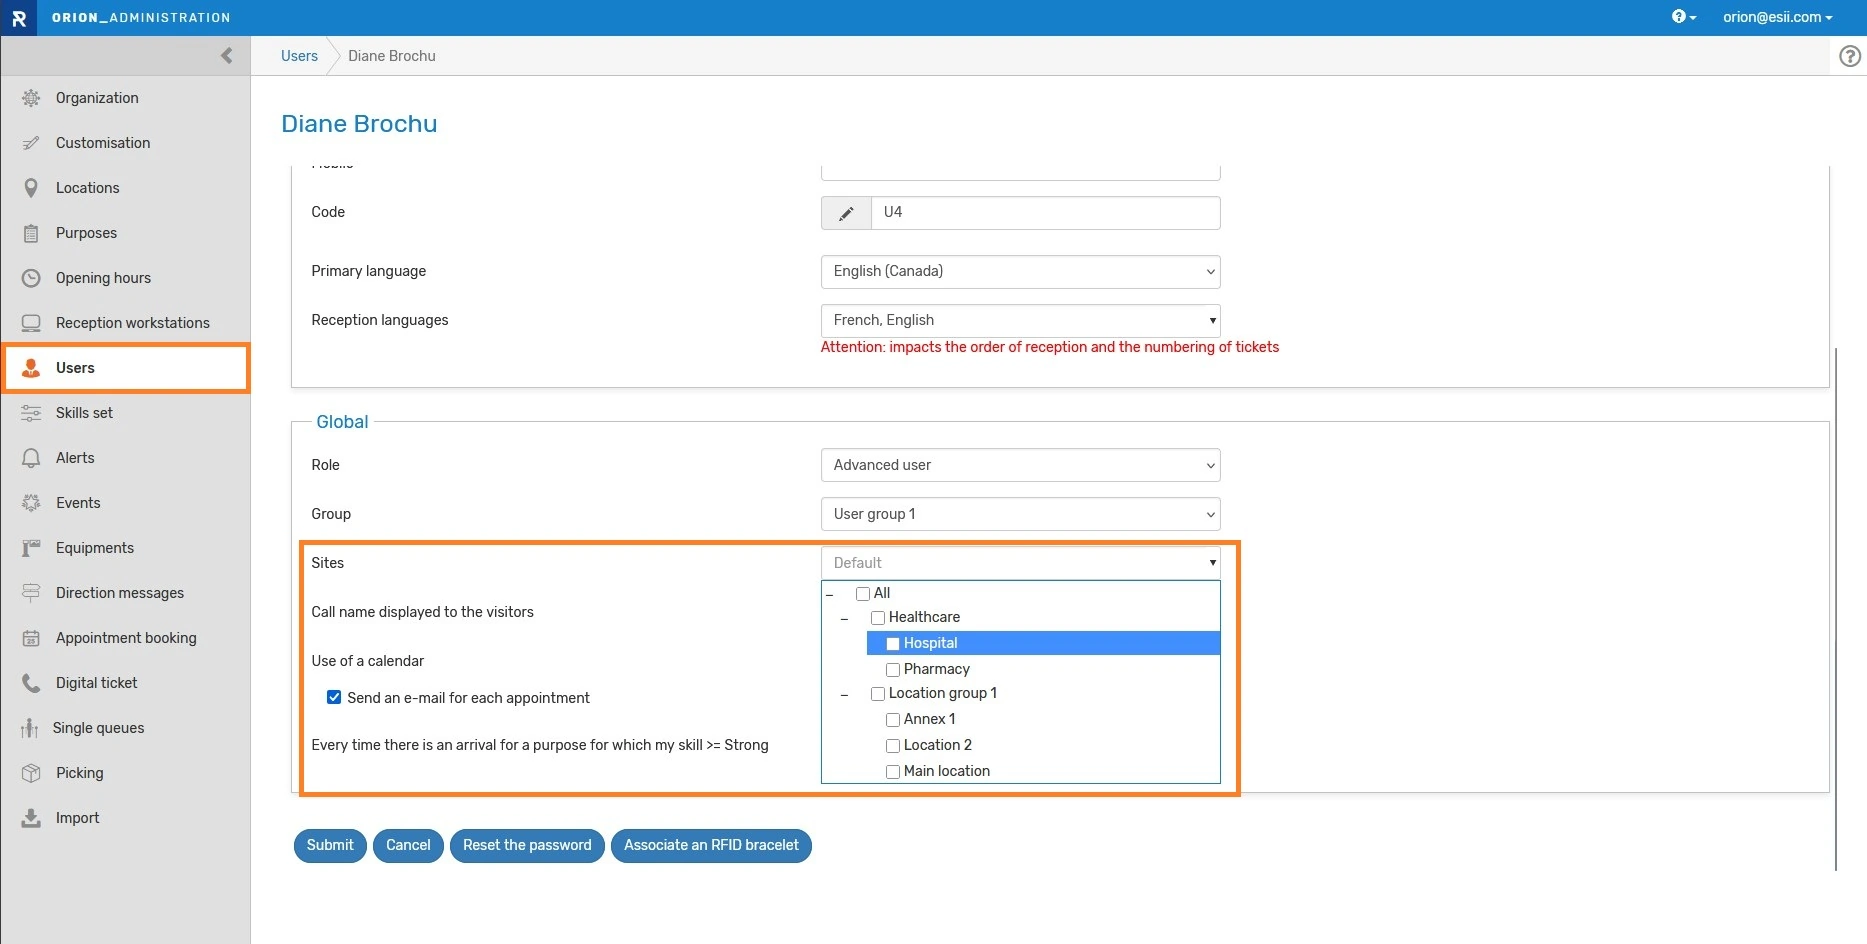Open the Role dropdown showing Advanced user
This screenshot has width=1867, height=944.
[x=1020, y=465]
